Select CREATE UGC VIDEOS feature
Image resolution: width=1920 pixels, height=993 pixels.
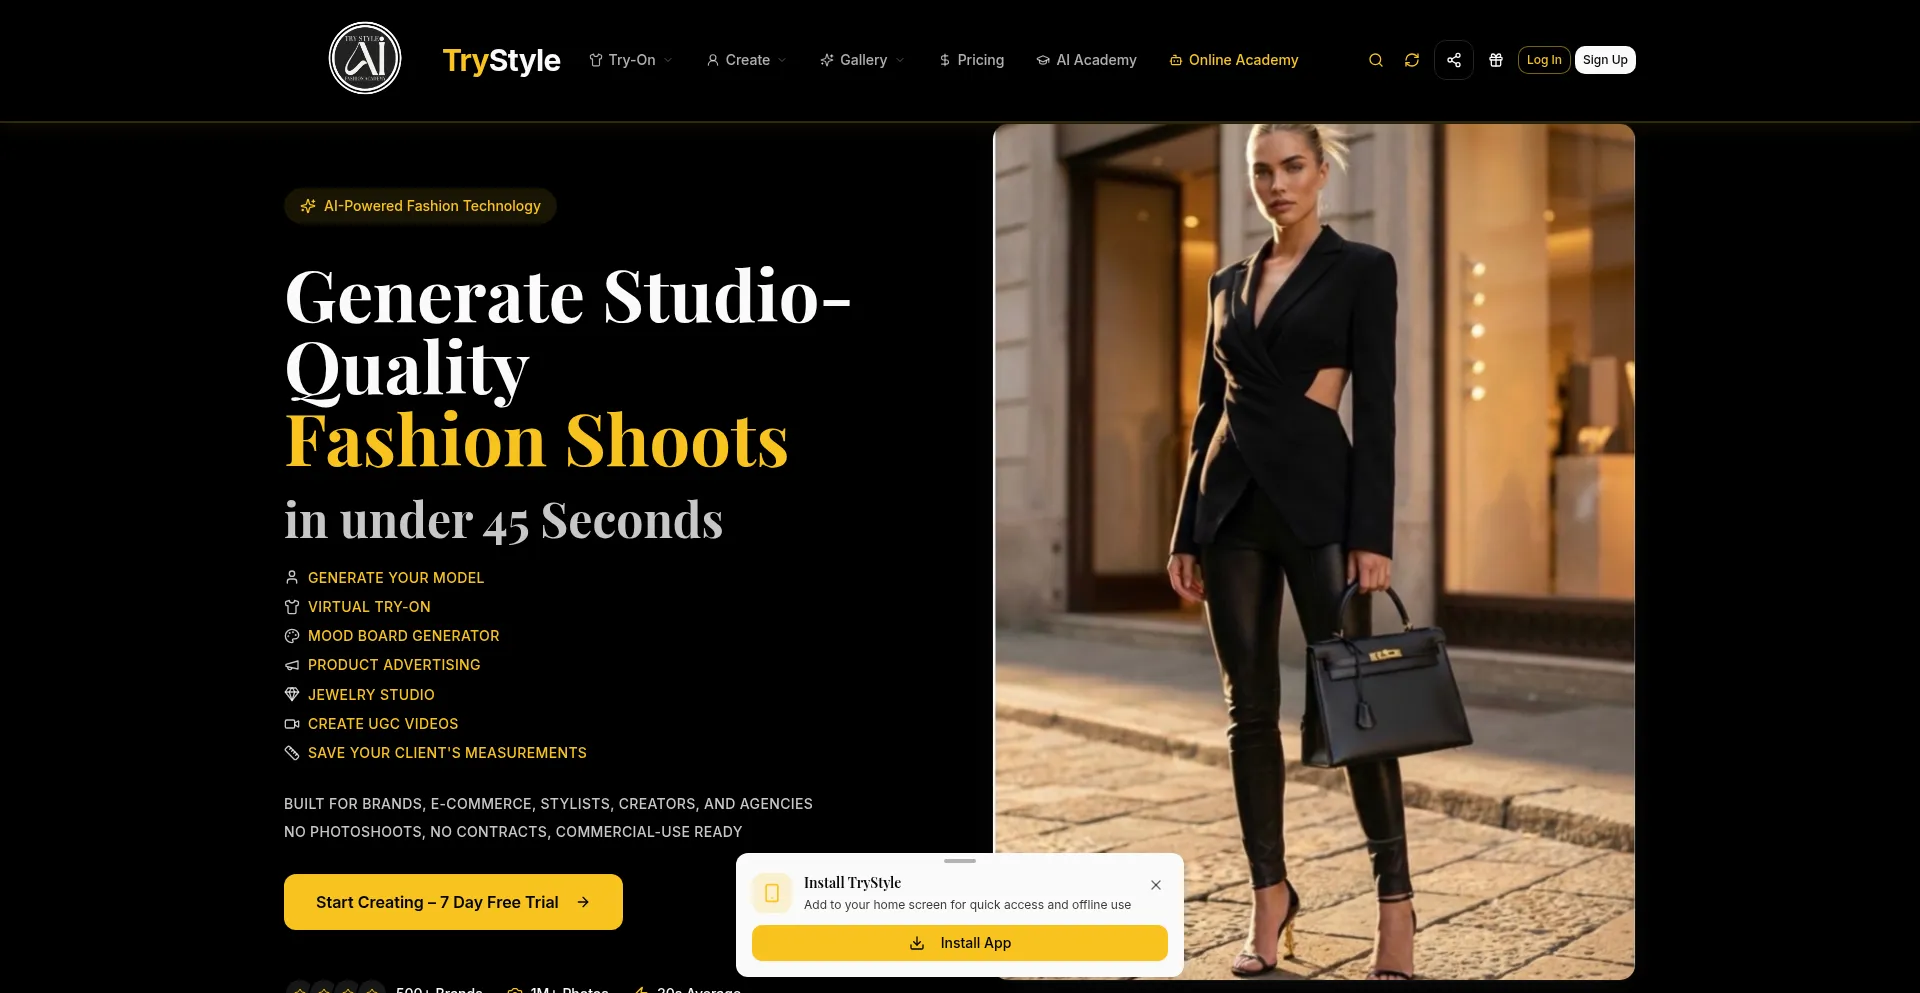click(383, 724)
